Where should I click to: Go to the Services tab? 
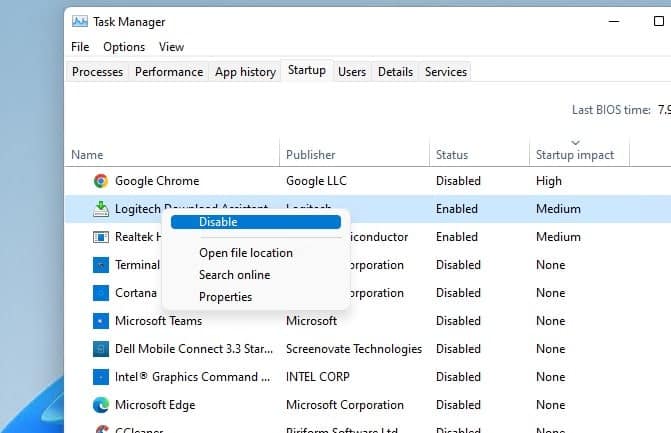pos(445,72)
